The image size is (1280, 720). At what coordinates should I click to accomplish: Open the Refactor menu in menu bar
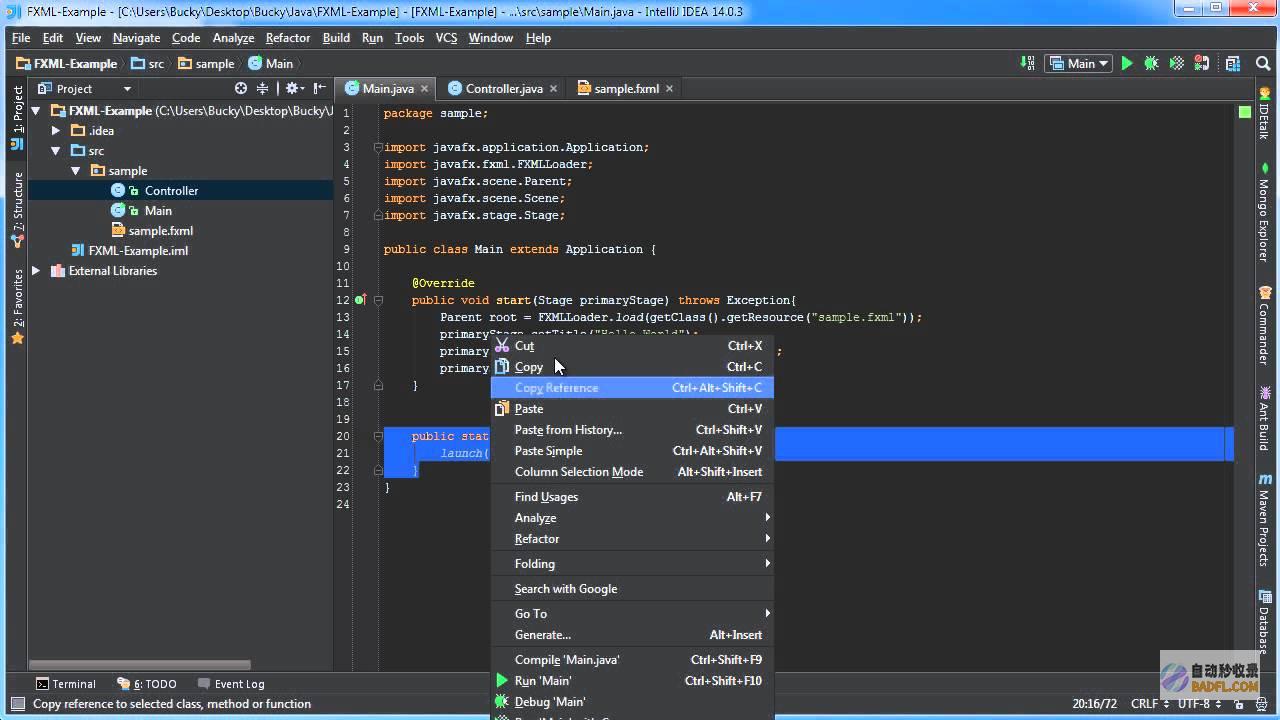pos(288,38)
